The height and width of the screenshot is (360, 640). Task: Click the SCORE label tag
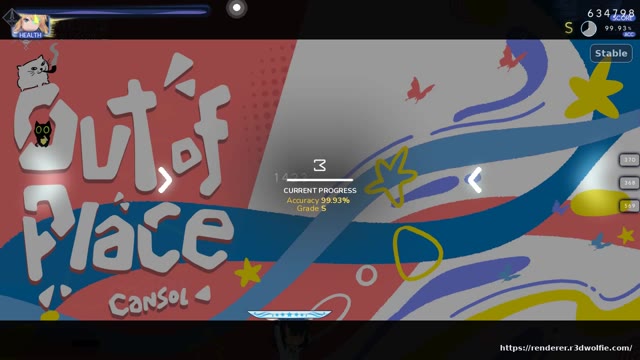pyautogui.click(x=622, y=18)
